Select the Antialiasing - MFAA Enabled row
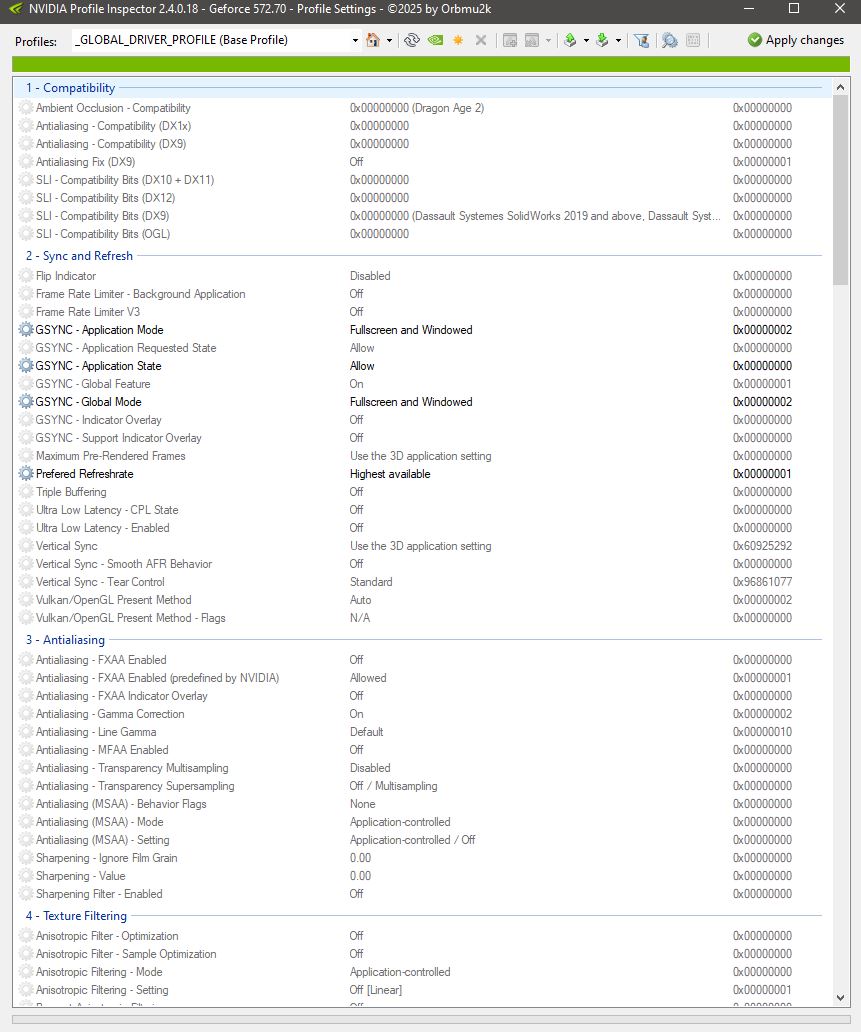This screenshot has width=861, height=1032. click(421, 750)
